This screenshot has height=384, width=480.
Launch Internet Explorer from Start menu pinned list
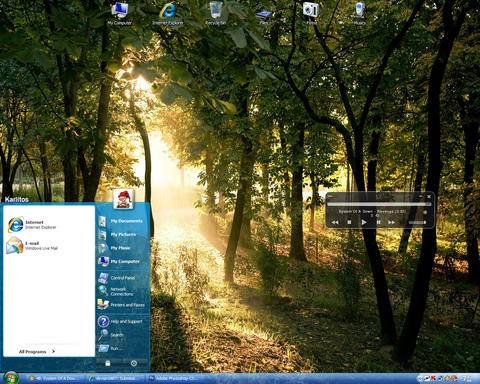[x=32, y=224]
